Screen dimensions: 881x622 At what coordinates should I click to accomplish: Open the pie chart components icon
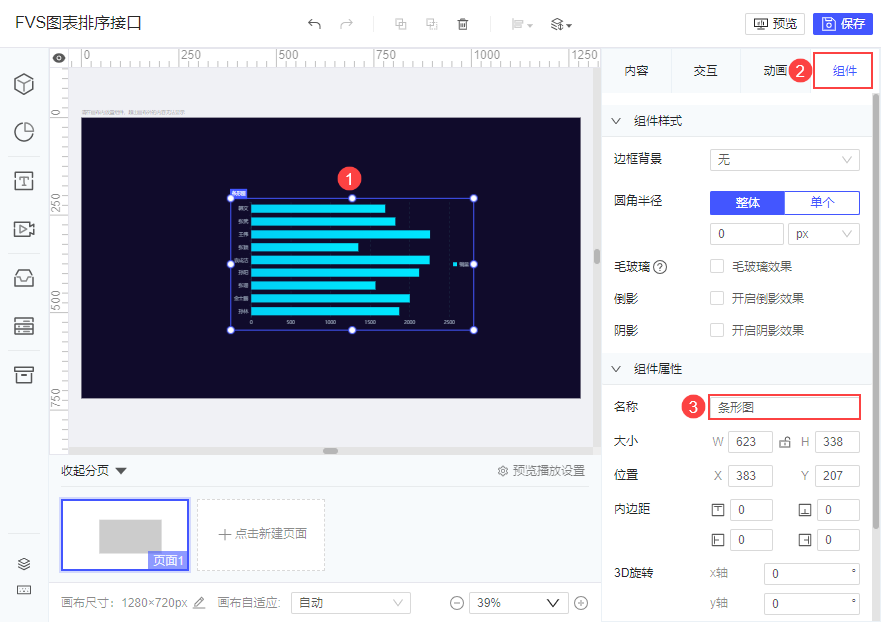click(24, 132)
